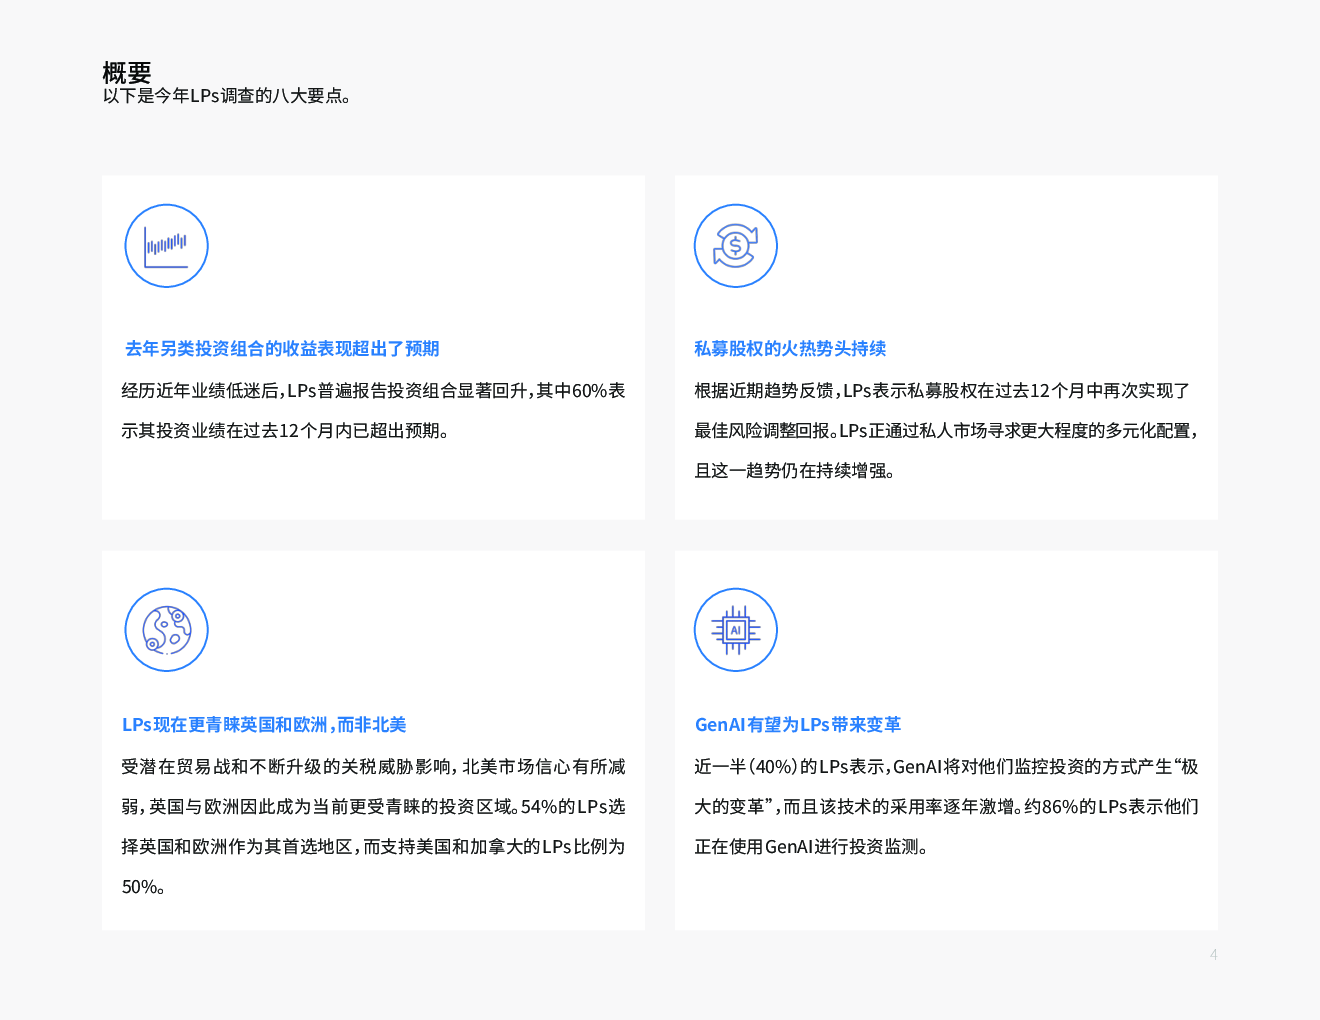
Task: Click the heading LPs现在更青睐英国和欧洲,而非北美
Action: tap(264, 725)
